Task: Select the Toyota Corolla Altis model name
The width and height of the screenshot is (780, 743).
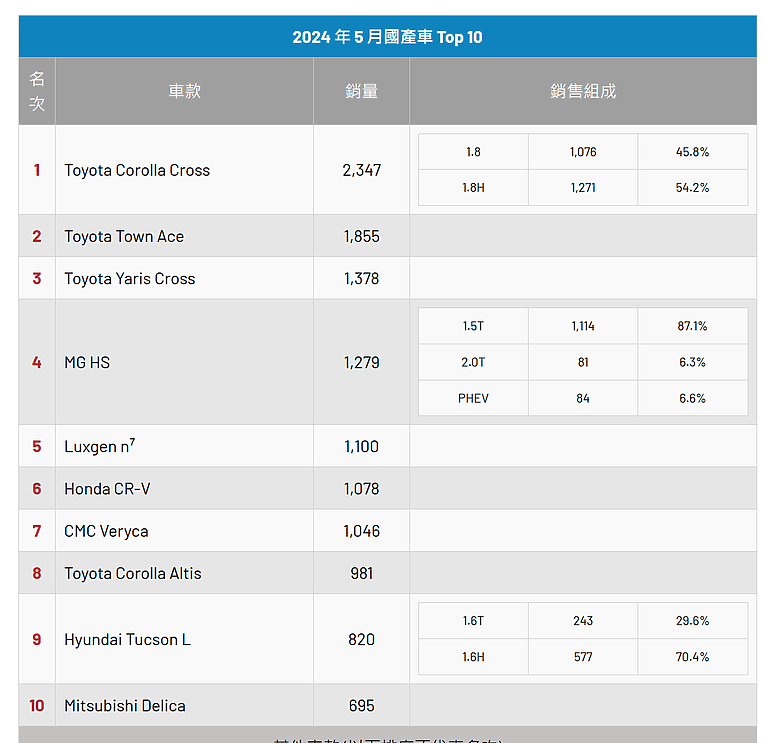Action: pyautogui.click(x=133, y=573)
